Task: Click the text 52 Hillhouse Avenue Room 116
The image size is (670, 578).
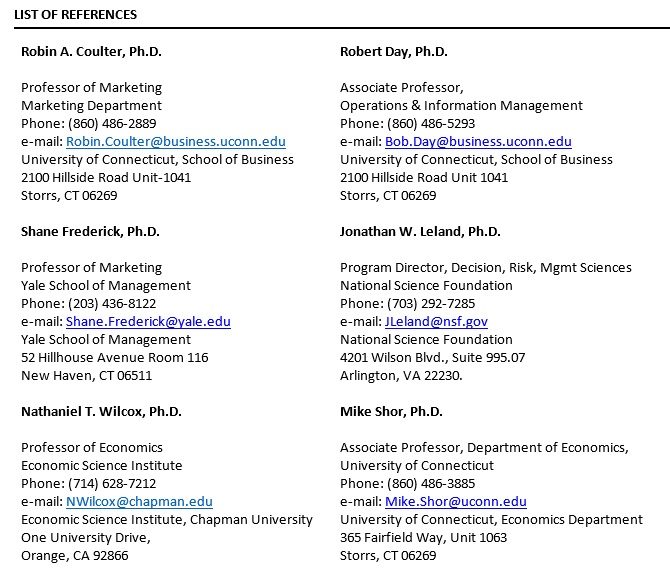Action: 115,357
